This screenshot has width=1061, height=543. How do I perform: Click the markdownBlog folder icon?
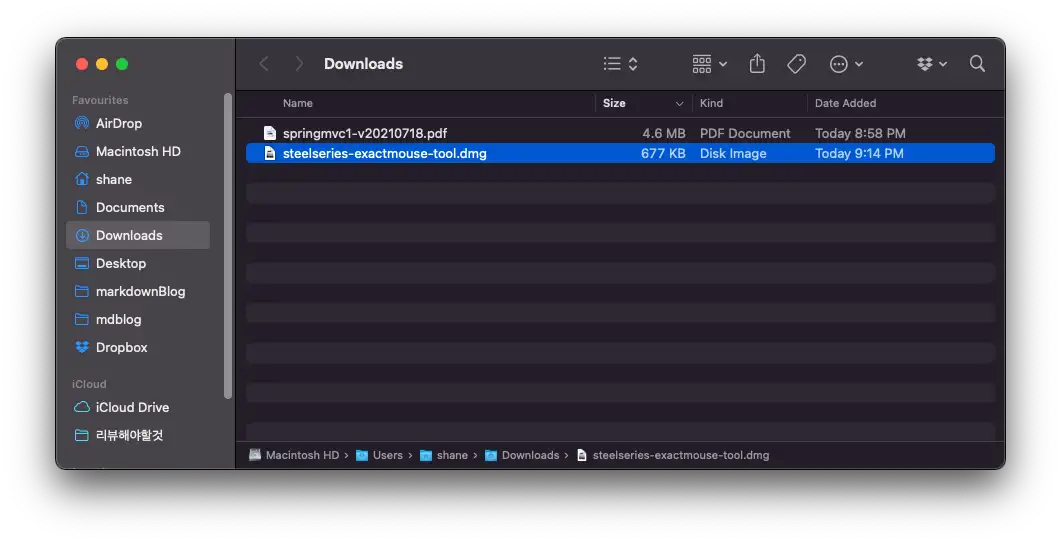[x=82, y=291]
